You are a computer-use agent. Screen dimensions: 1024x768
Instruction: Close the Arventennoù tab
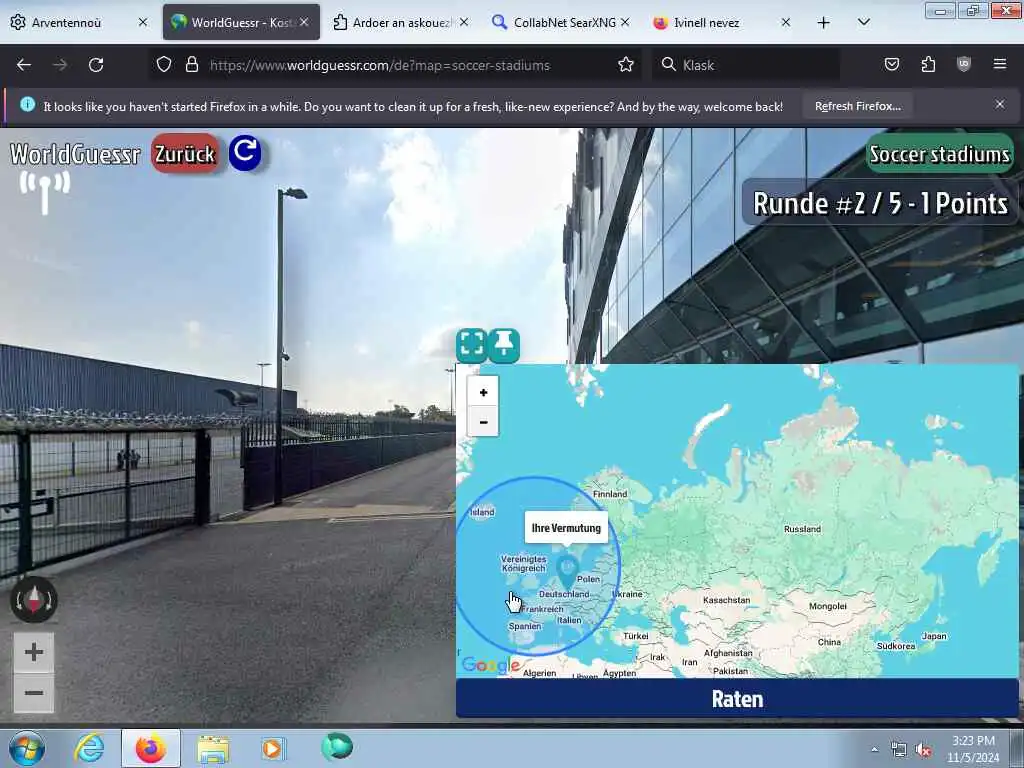143,22
